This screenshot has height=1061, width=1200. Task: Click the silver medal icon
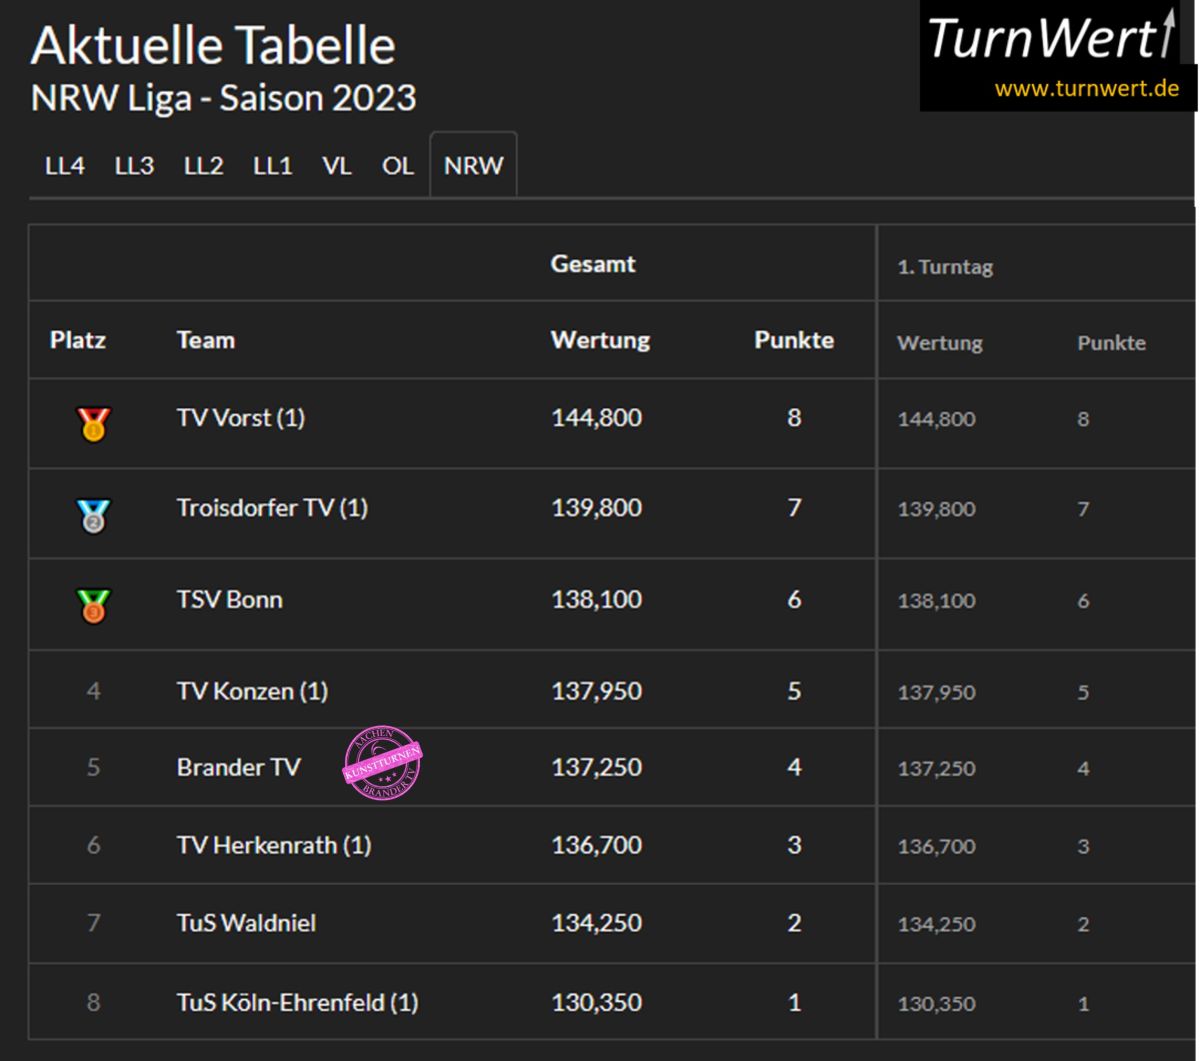point(94,515)
